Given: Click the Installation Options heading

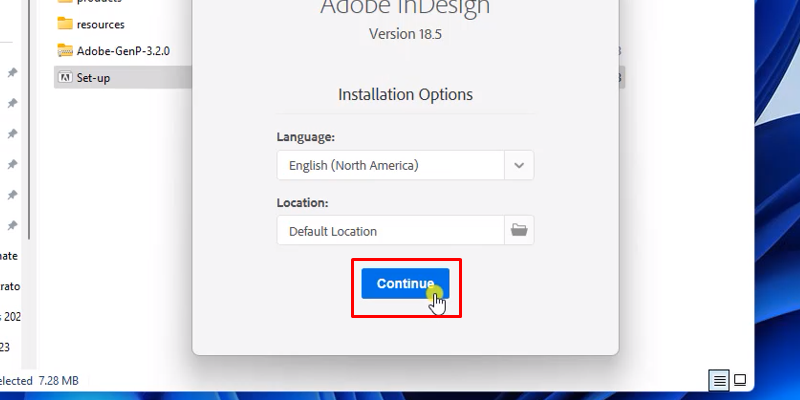Looking at the screenshot, I should coord(405,95).
